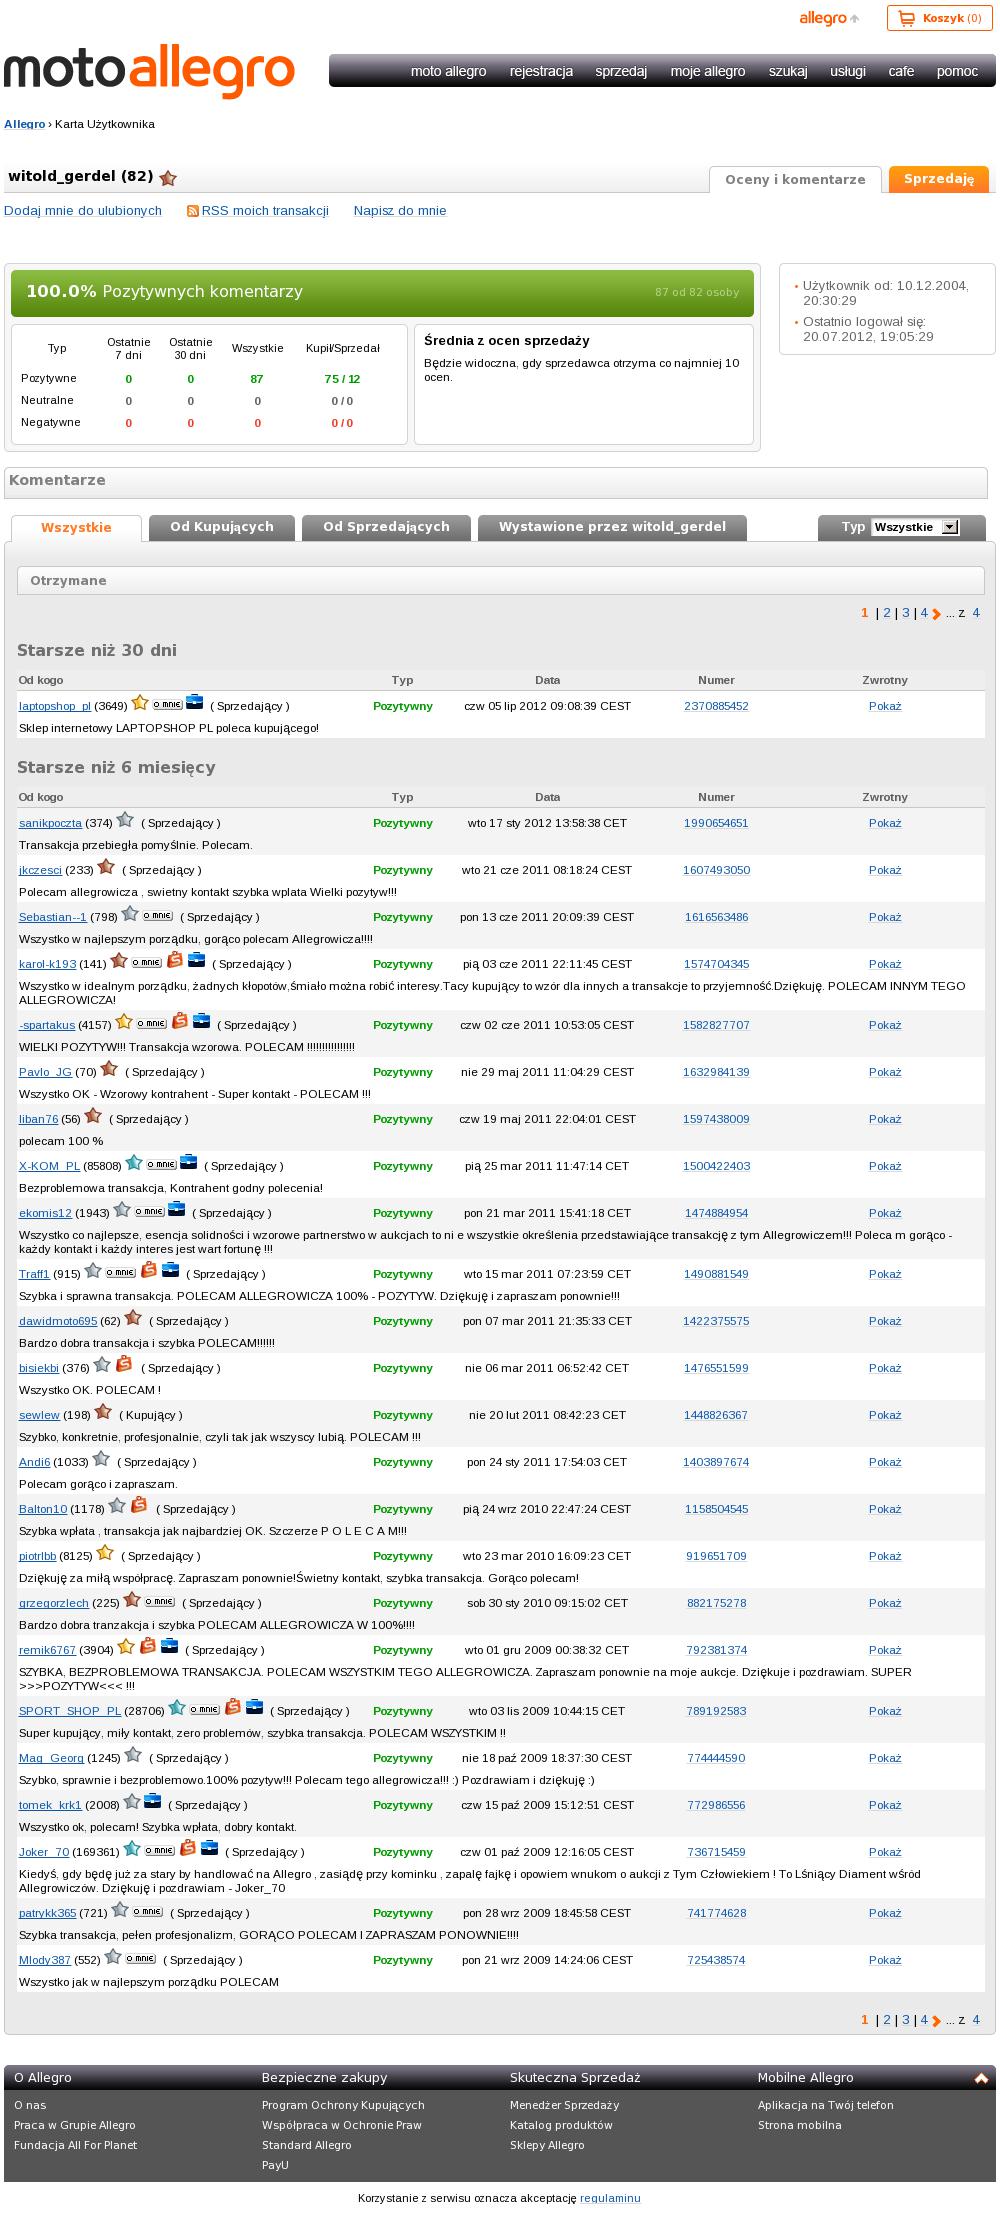Click the sprzedaj menu item
The image size is (1000, 2218).
[621, 71]
